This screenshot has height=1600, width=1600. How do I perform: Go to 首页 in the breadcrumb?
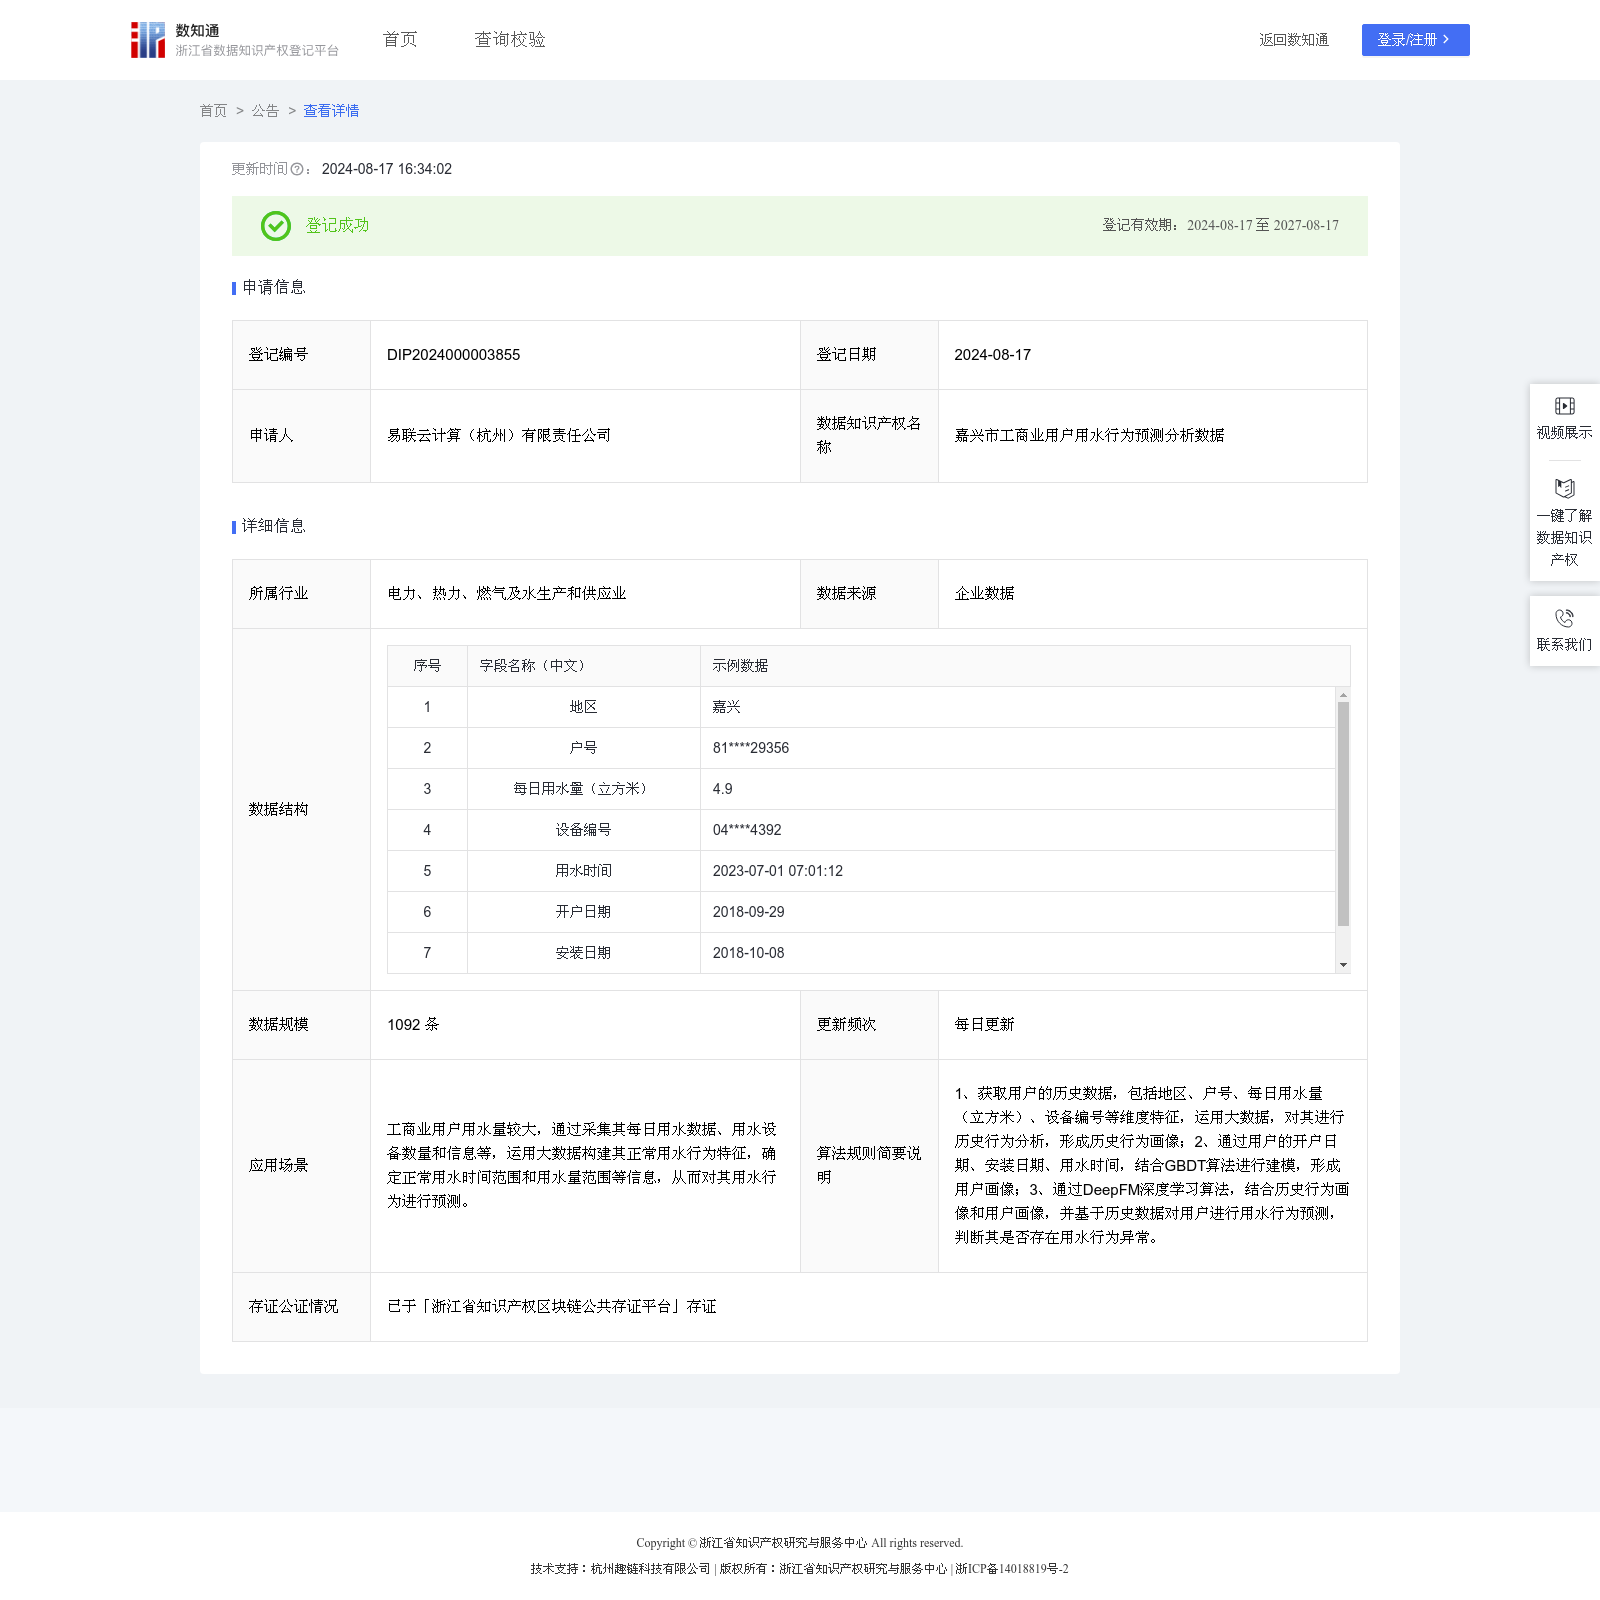coord(213,111)
